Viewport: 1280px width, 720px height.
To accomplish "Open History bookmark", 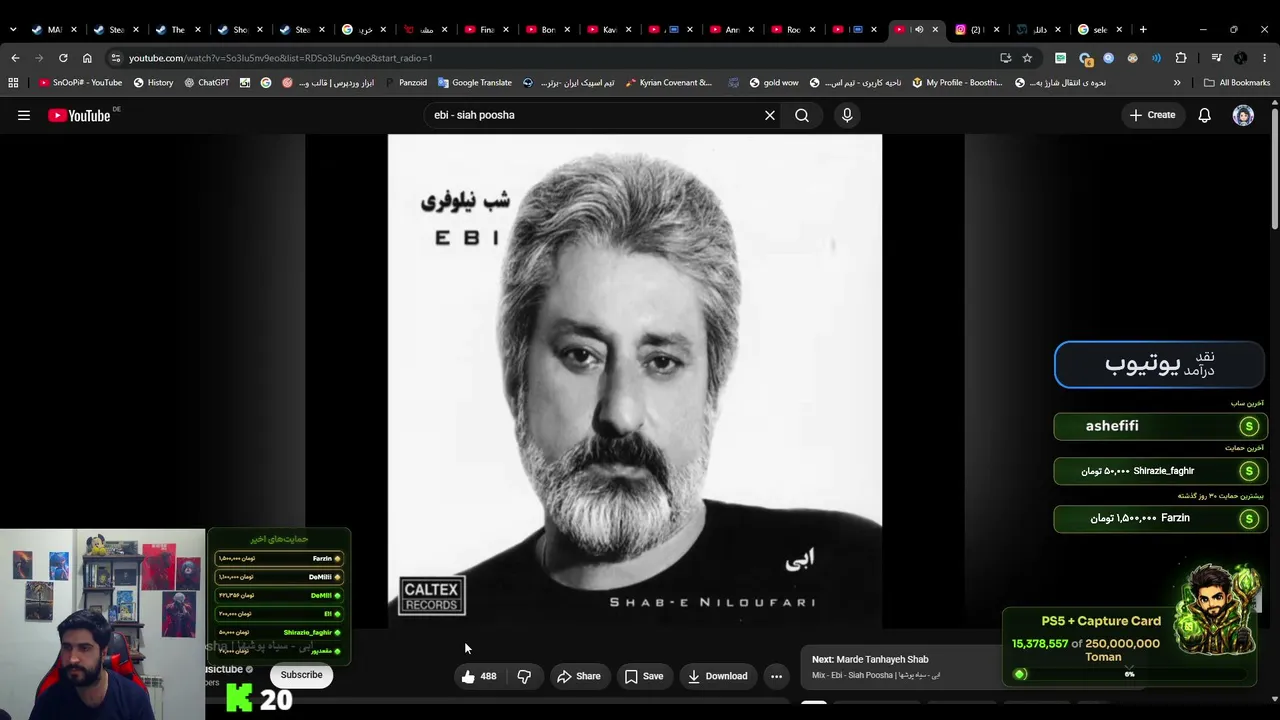I will pos(153,83).
